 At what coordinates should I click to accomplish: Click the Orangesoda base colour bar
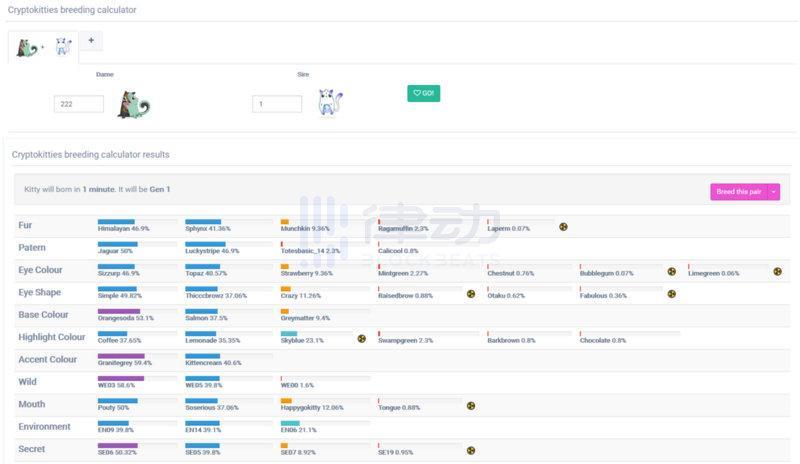(x=118, y=311)
